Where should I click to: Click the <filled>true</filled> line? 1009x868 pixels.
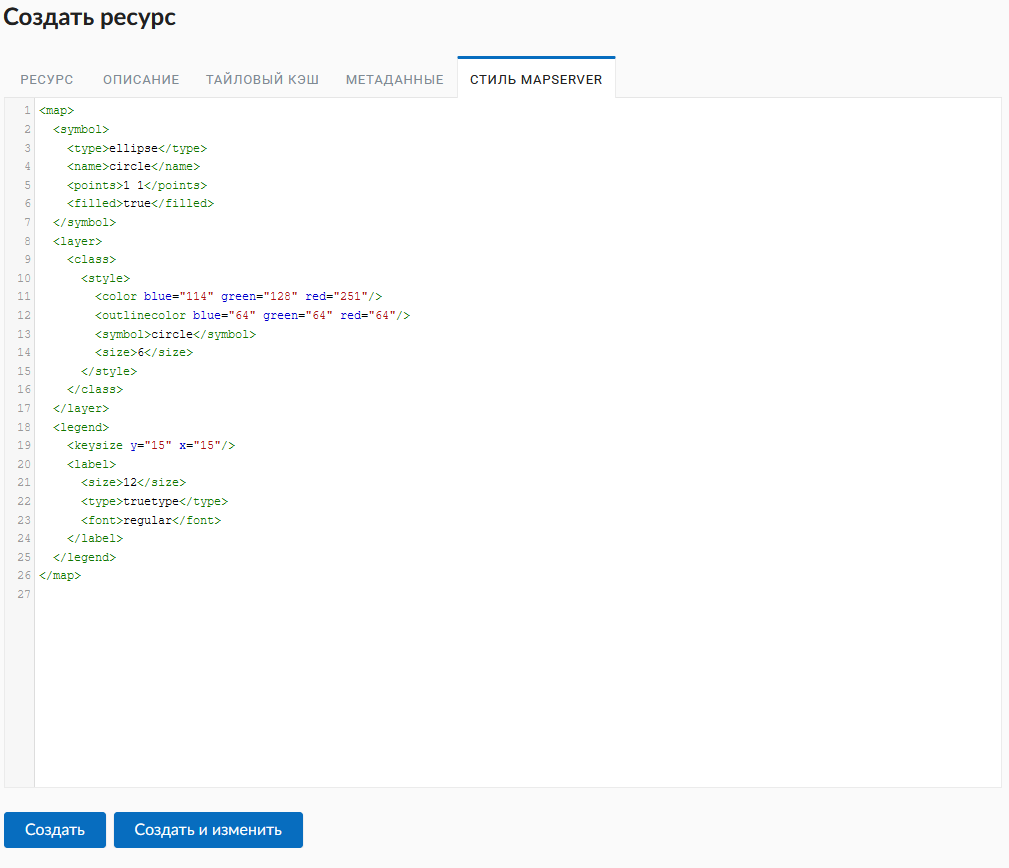pos(140,203)
